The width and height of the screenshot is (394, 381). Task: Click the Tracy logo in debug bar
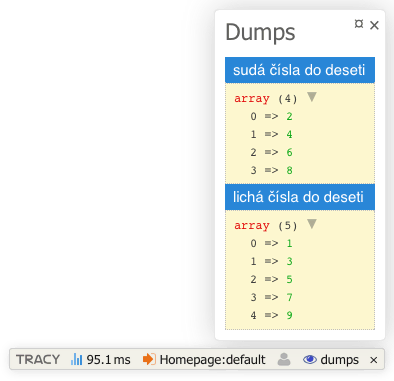coord(38,360)
